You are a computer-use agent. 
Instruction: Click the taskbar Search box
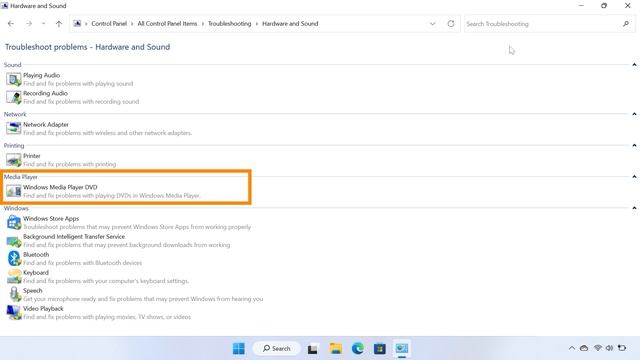(x=276, y=348)
